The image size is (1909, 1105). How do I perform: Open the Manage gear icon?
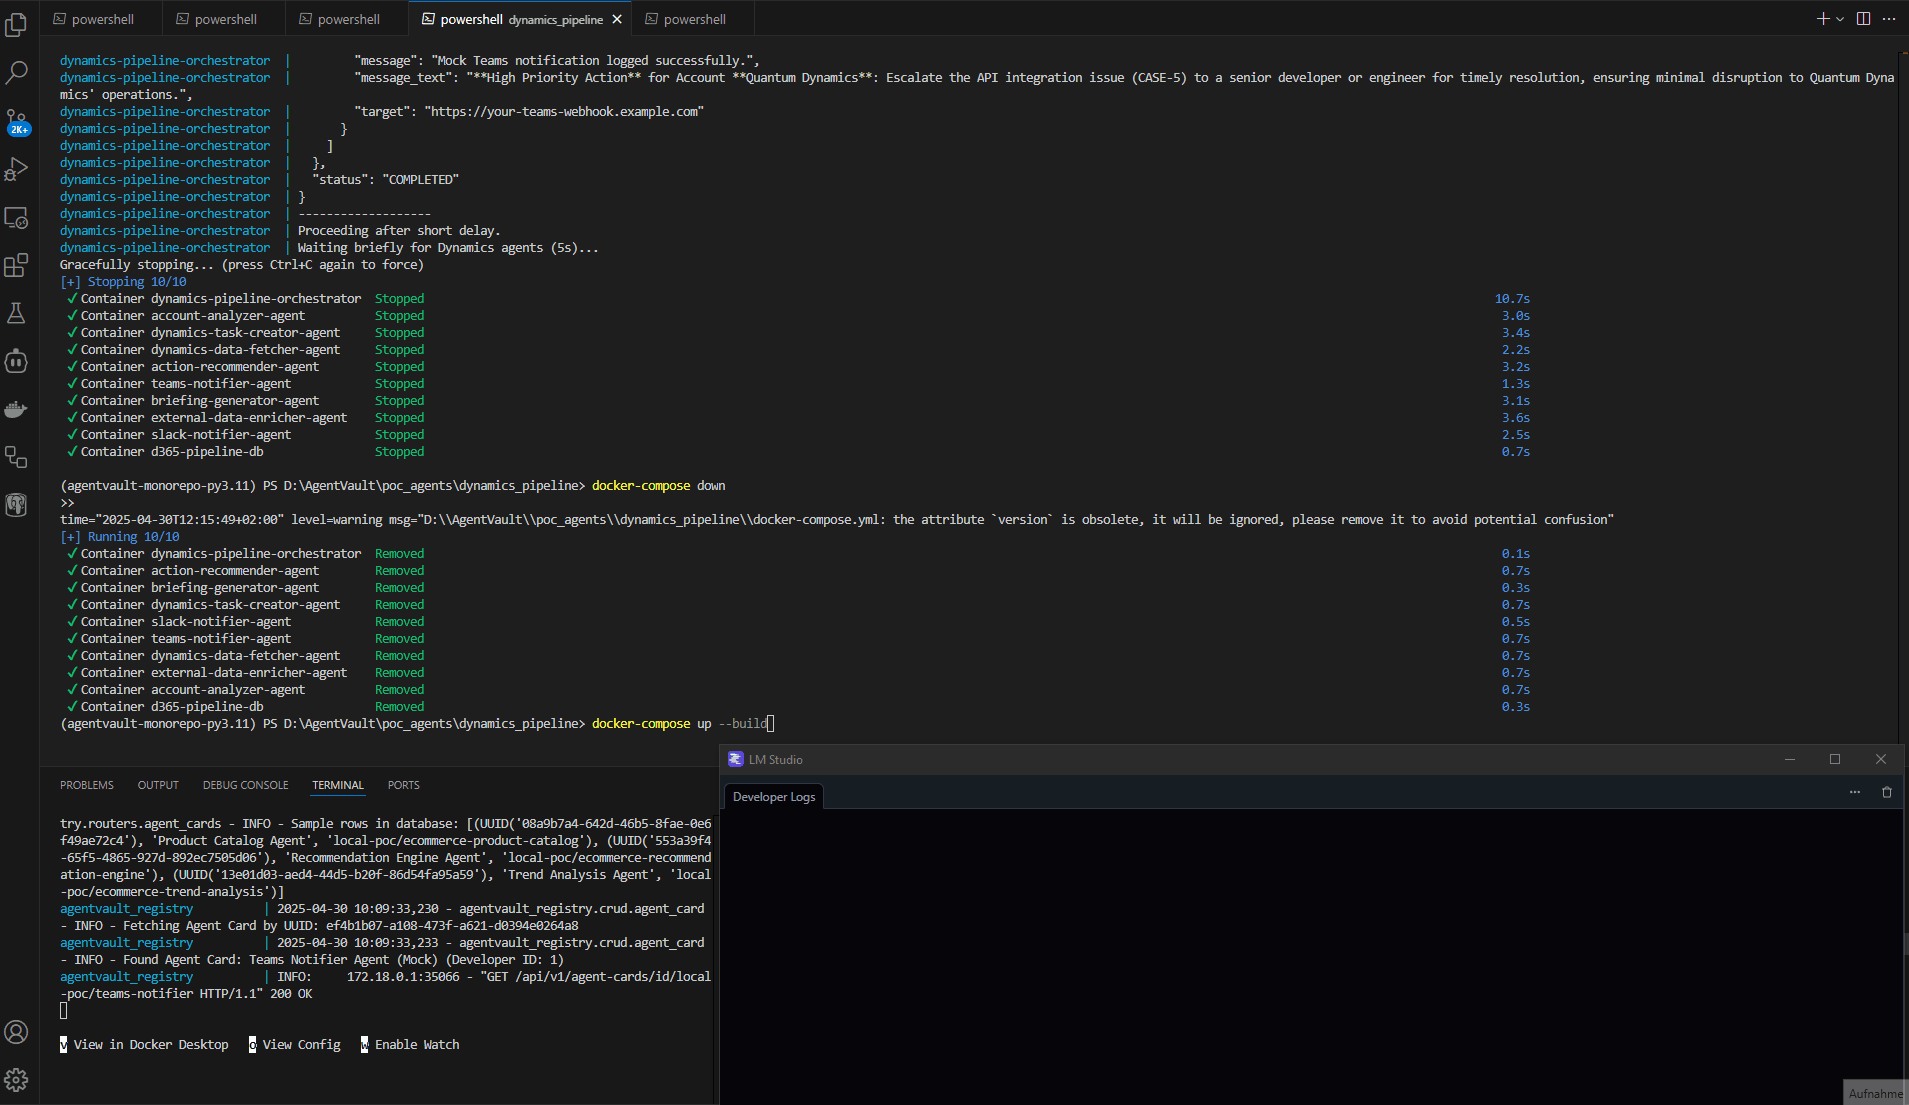coord(16,1080)
